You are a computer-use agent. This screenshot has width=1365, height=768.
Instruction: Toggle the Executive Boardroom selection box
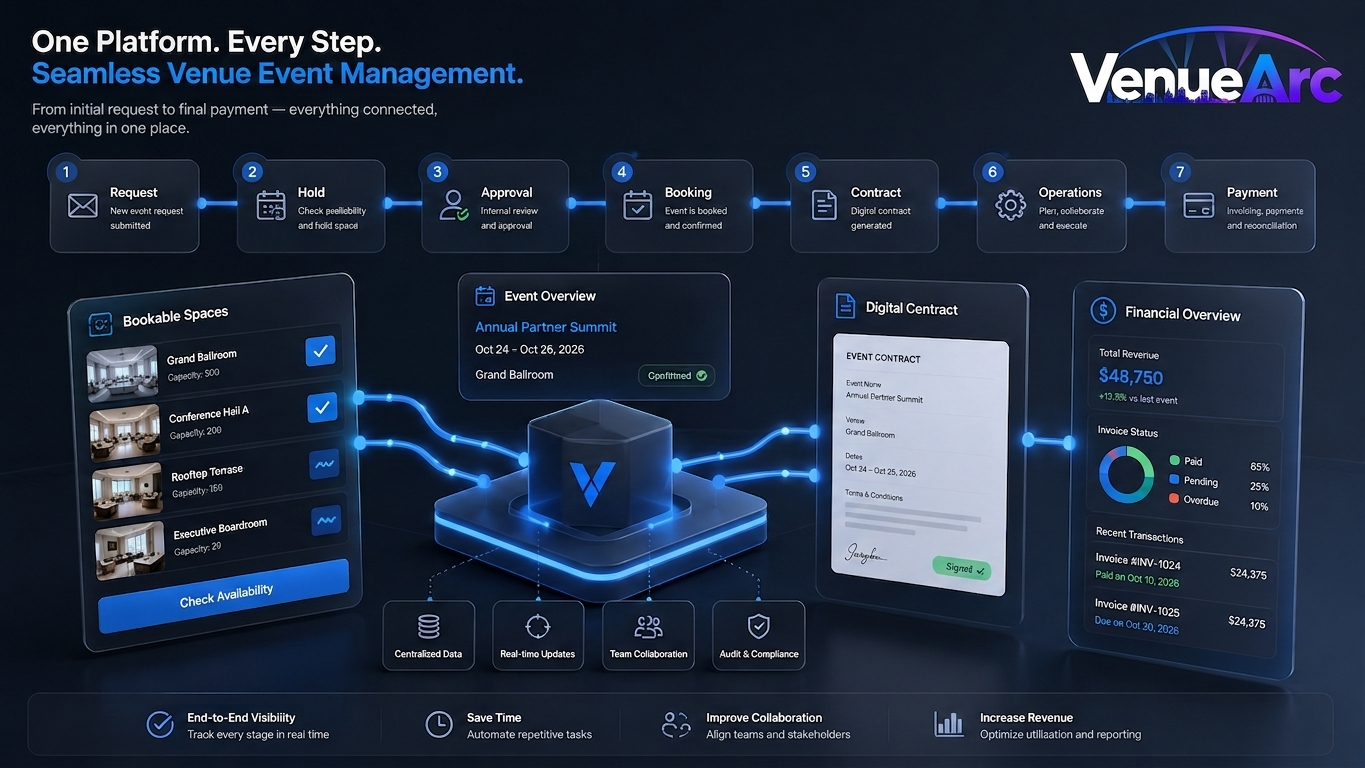click(x=326, y=520)
